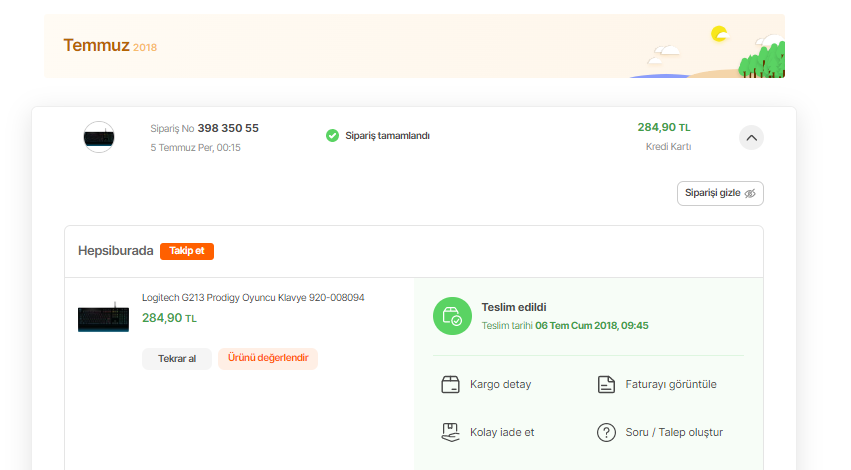Click the Siparişi gizle button
Viewport: 851px width, 470px height.
pyautogui.click(x=720, y=193)
